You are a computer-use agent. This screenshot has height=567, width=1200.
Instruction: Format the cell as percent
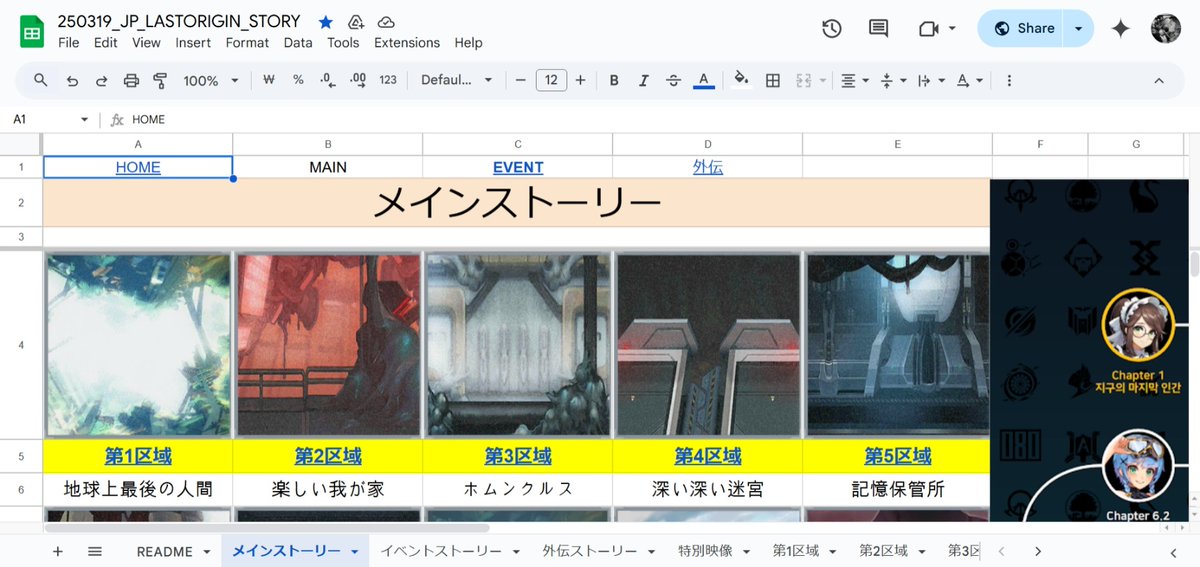click(x=298, y=80)
